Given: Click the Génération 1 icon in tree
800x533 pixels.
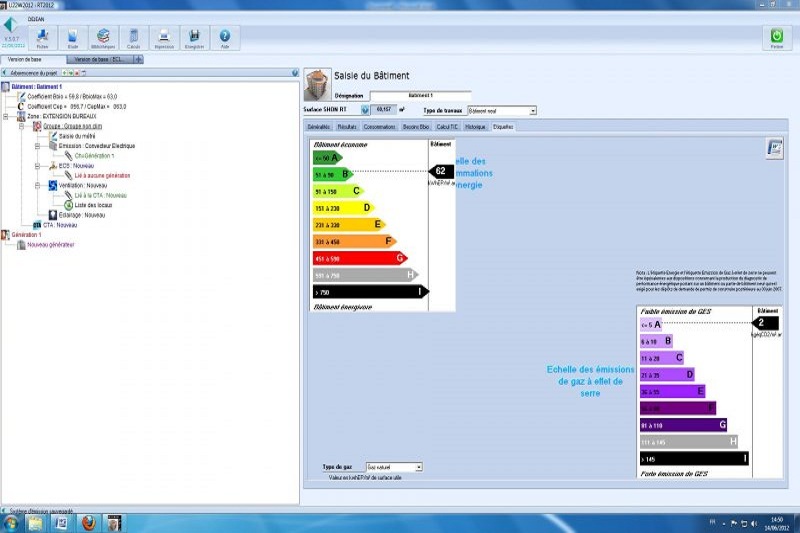Looking at the screenshot, I should tap(6, 235).
